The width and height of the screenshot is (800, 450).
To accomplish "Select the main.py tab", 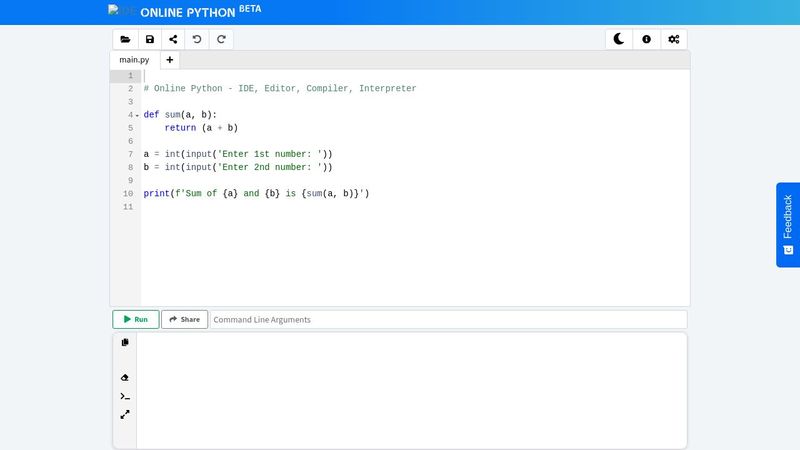I will (134, 60).
